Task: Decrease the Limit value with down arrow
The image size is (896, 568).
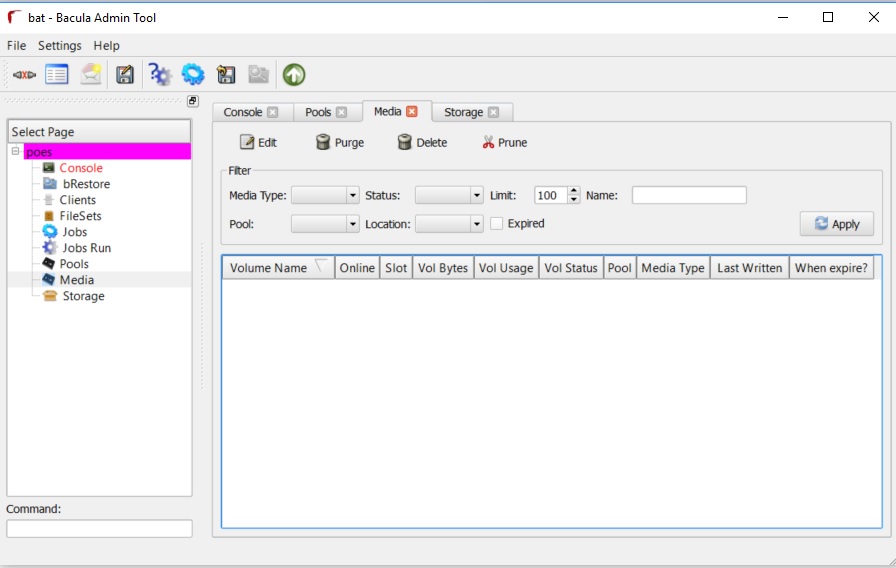Action: coord(574,199)
